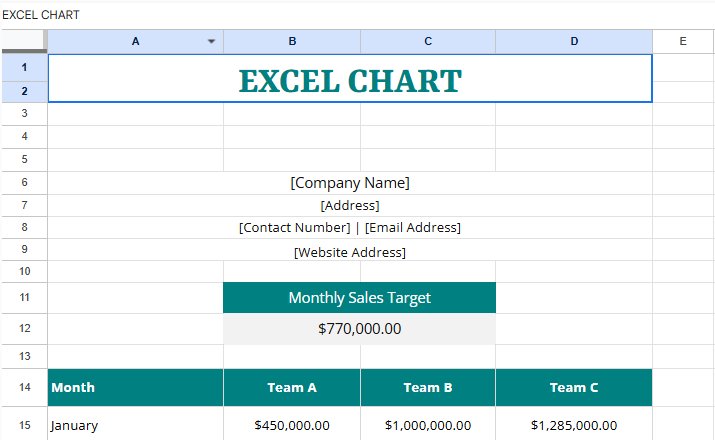Click the row 6 header number
The height and width of the screenshot is (440, 715).
click(24, 183)
